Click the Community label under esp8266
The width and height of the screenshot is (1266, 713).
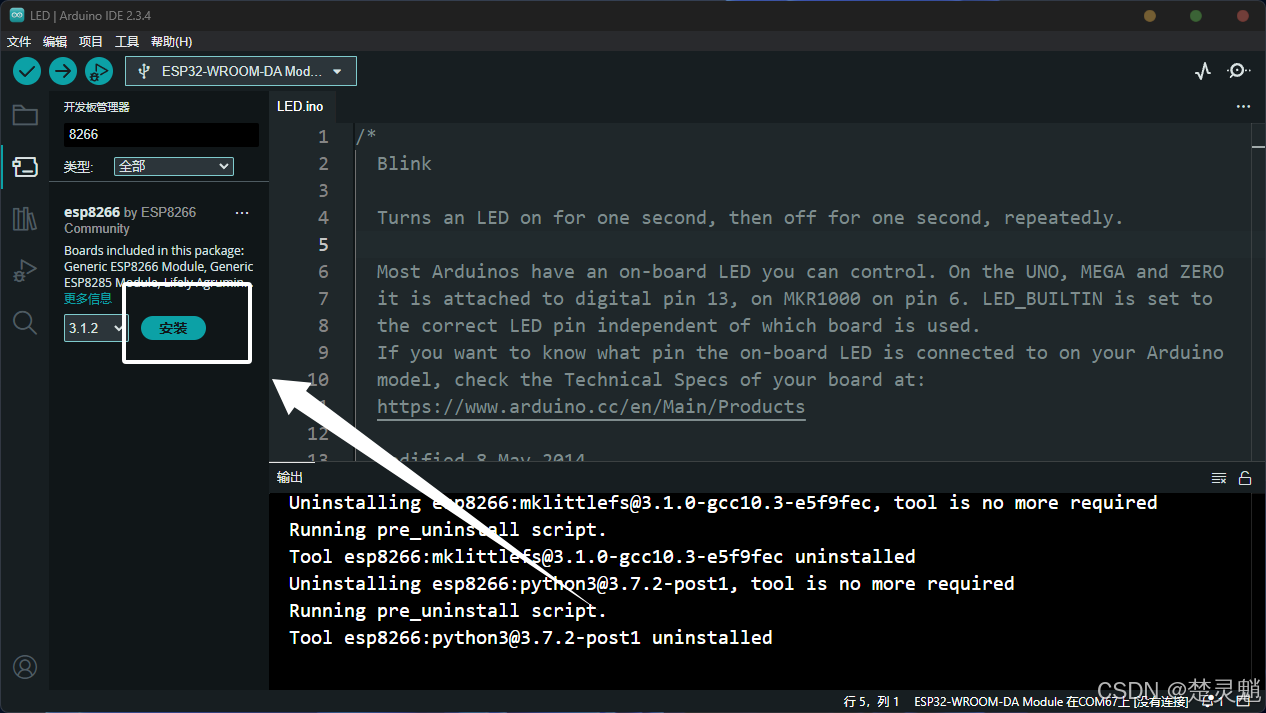97,229
